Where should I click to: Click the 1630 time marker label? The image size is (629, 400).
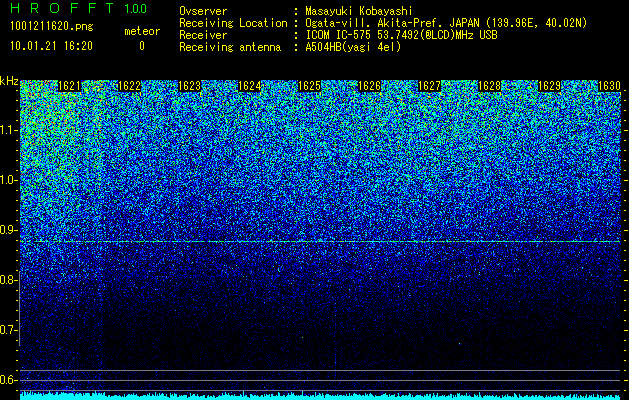[x=609, y=86]
